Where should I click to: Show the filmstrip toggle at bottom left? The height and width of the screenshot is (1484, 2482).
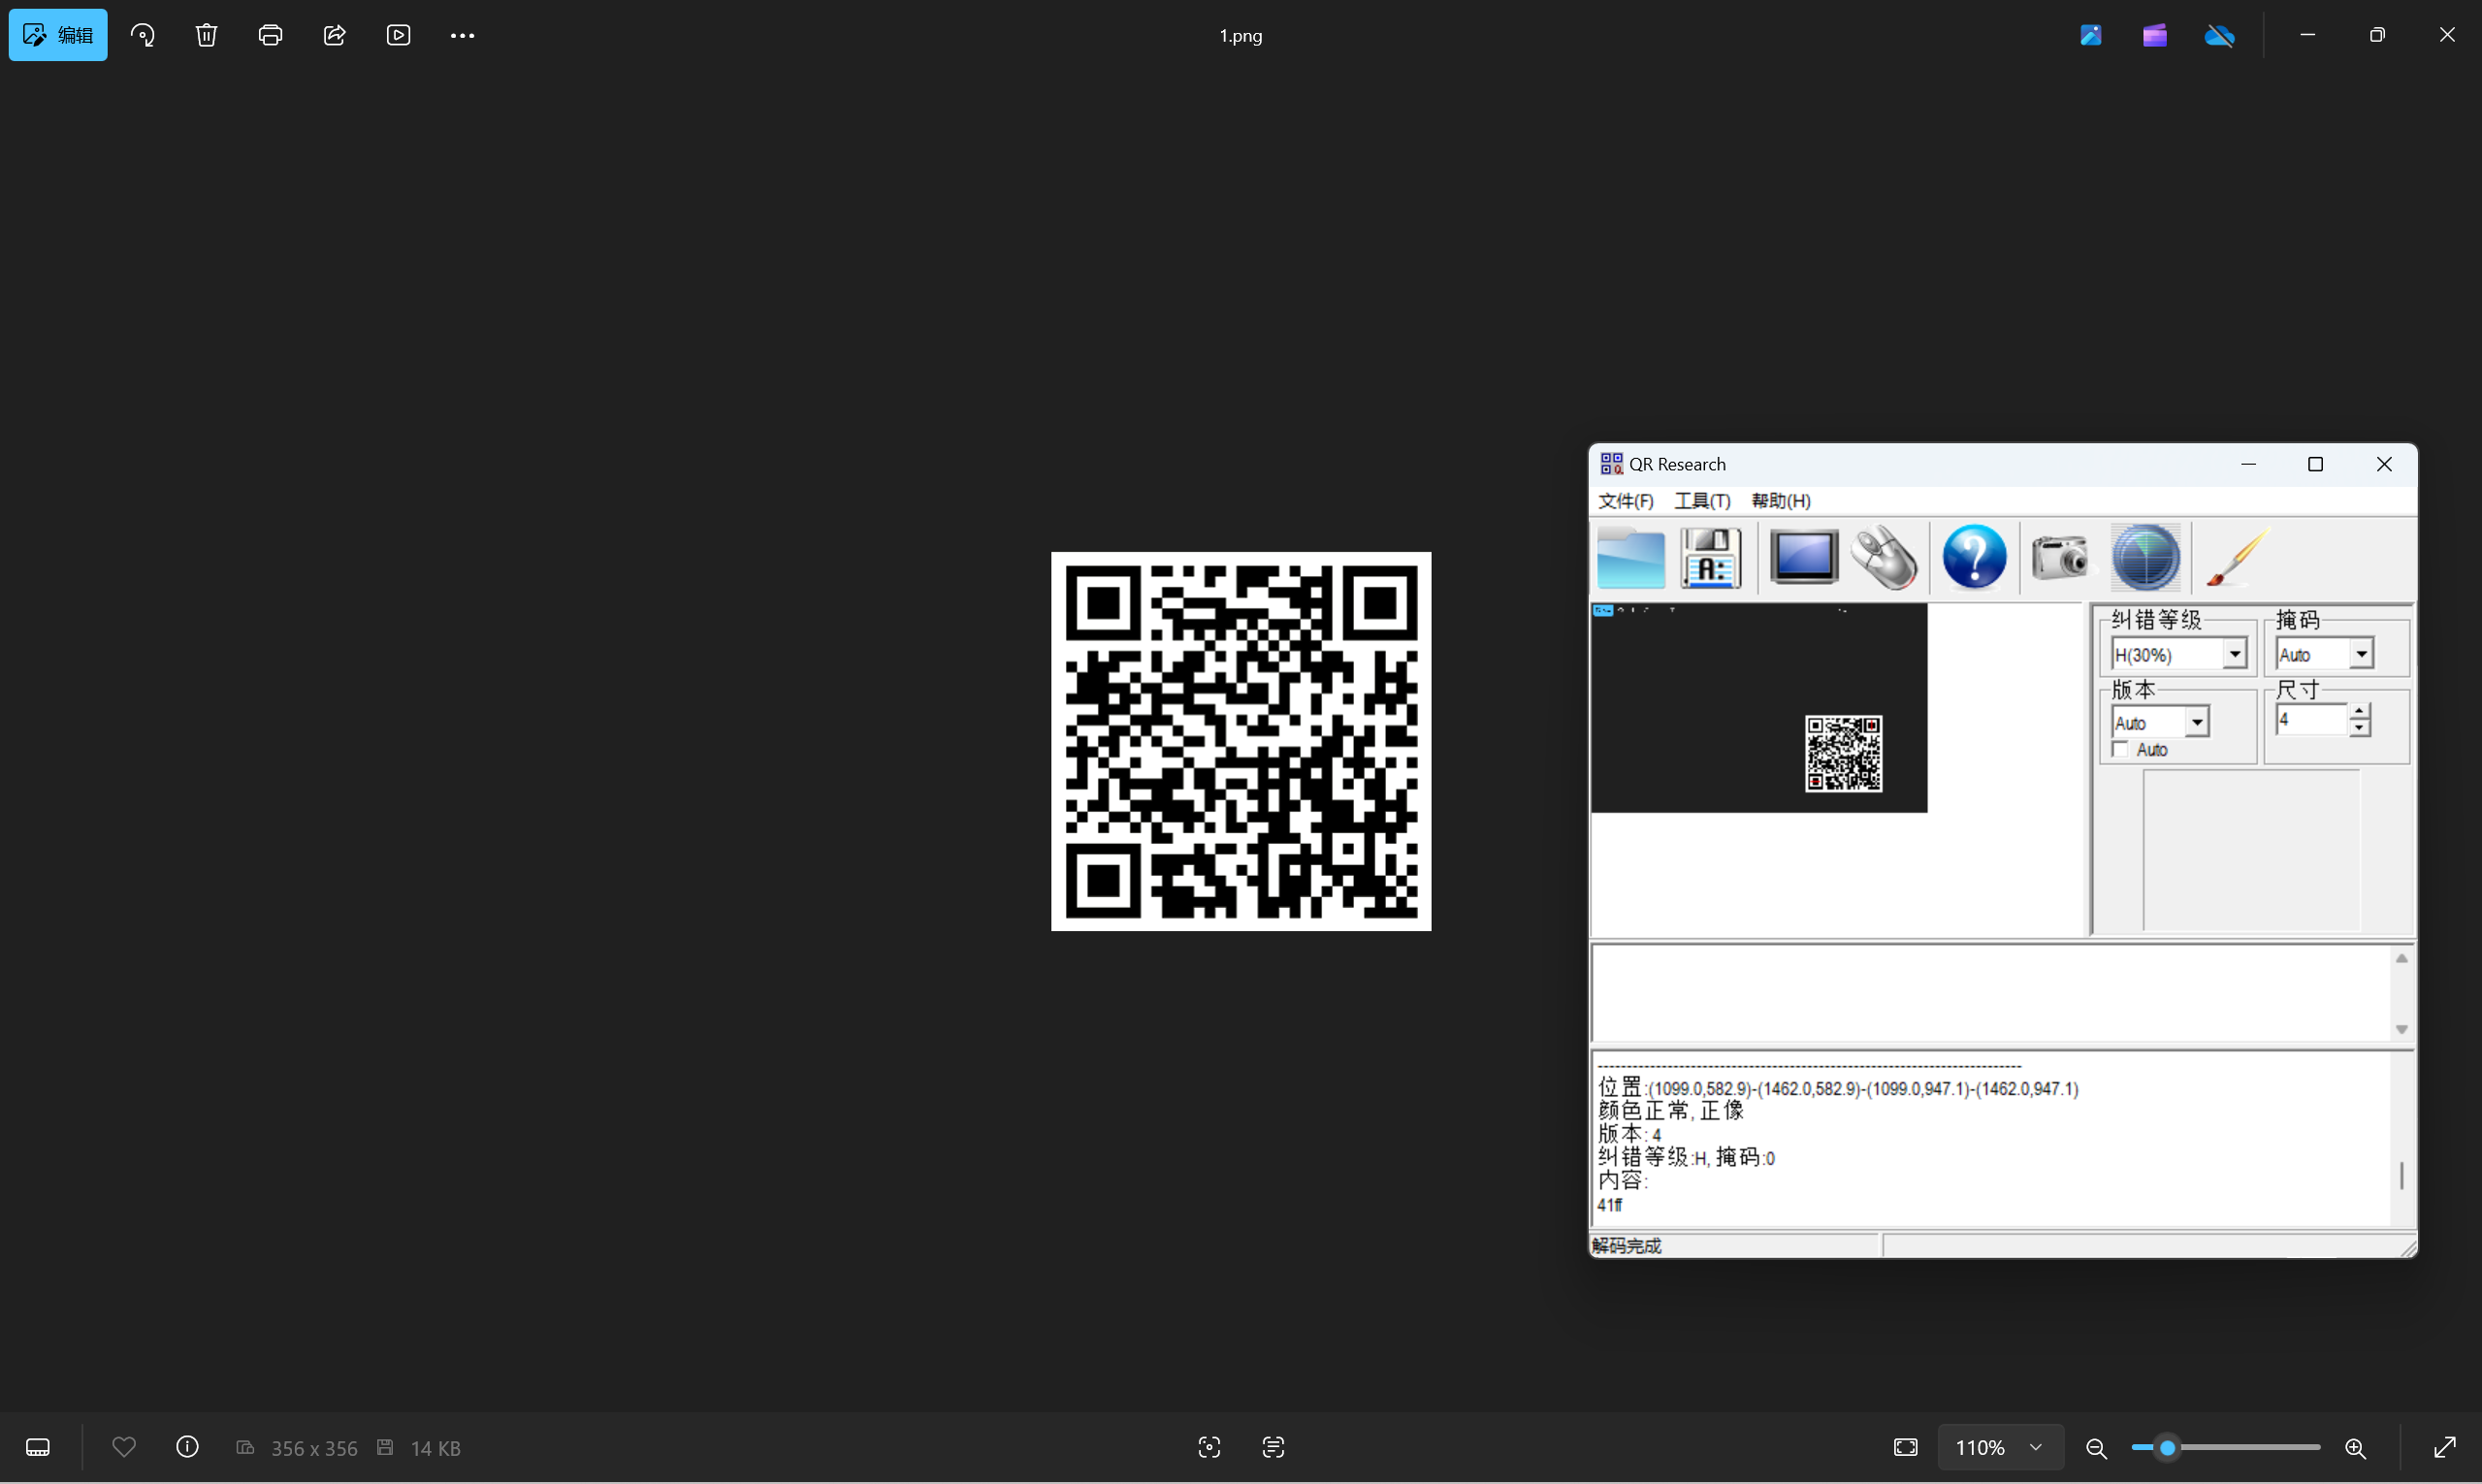[x=38, y=1447]
